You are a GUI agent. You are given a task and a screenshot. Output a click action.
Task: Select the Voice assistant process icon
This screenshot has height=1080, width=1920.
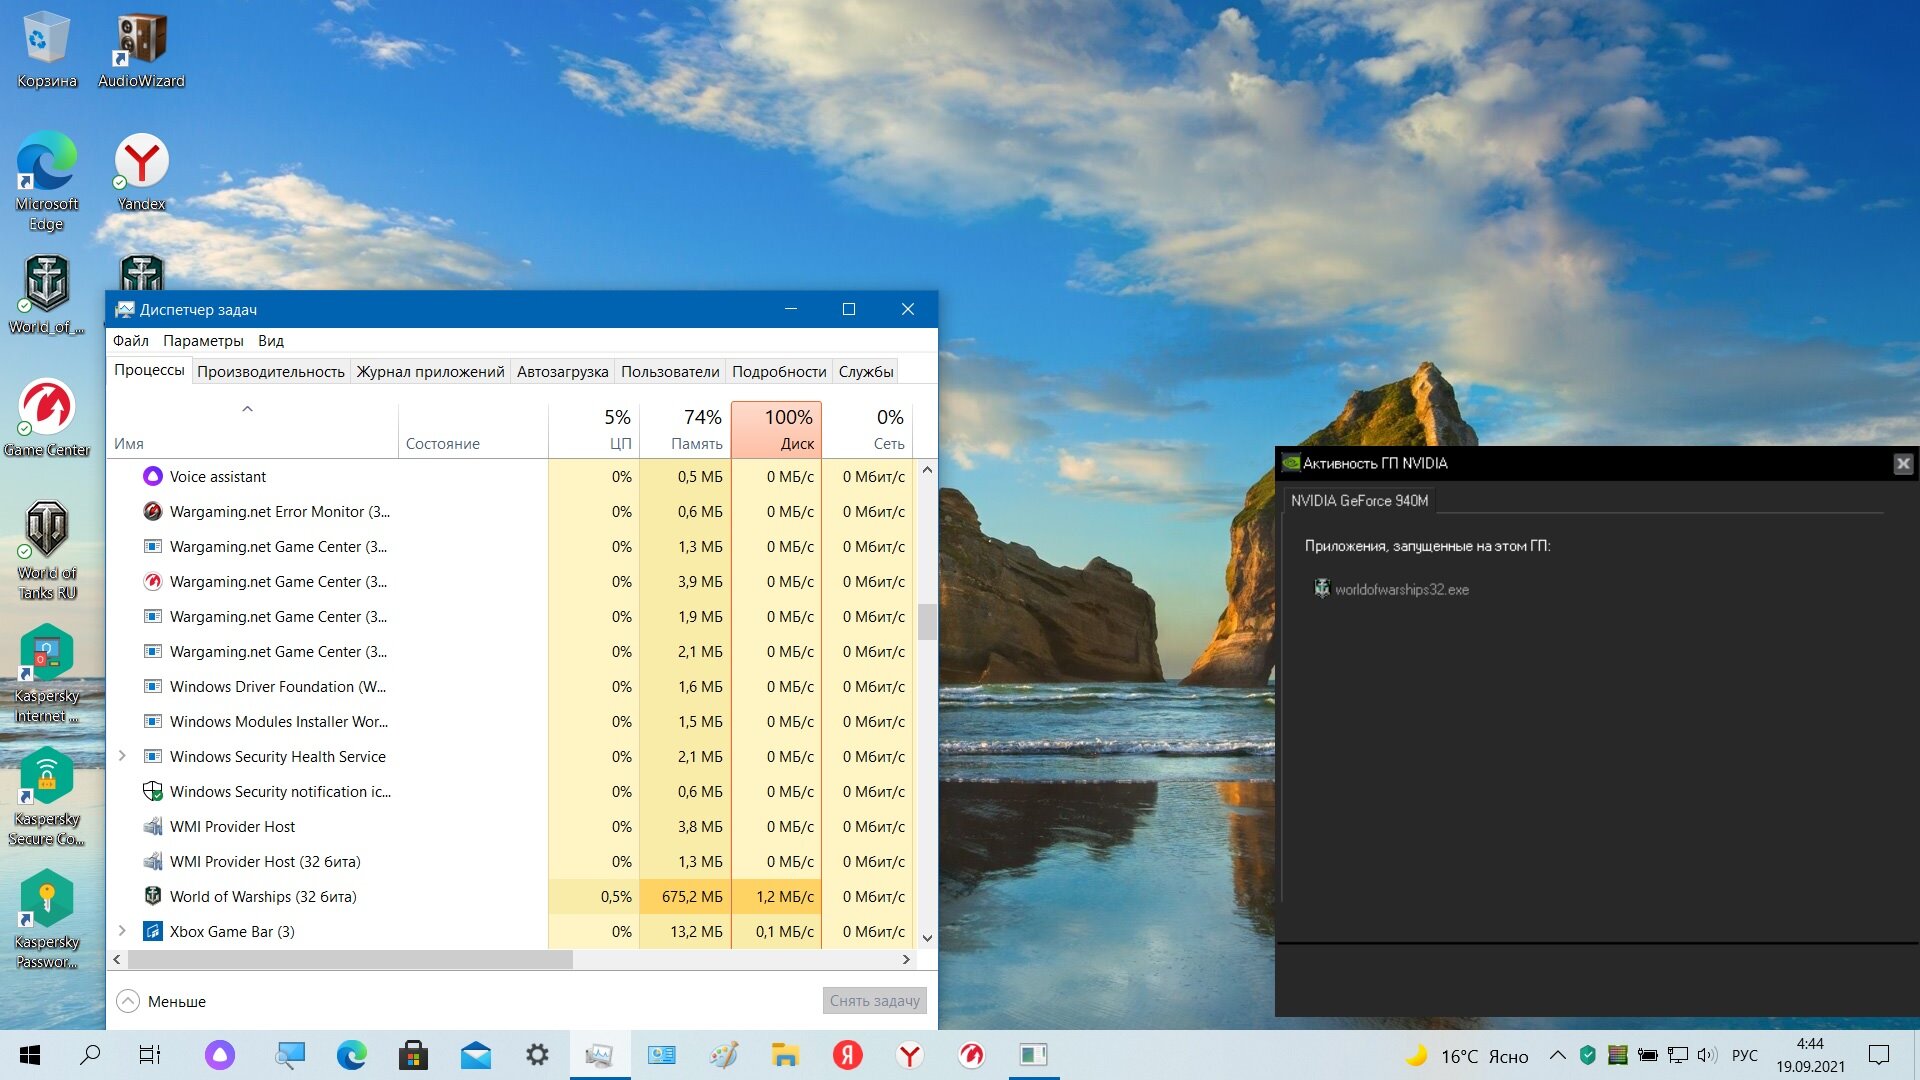coord(153,477)
